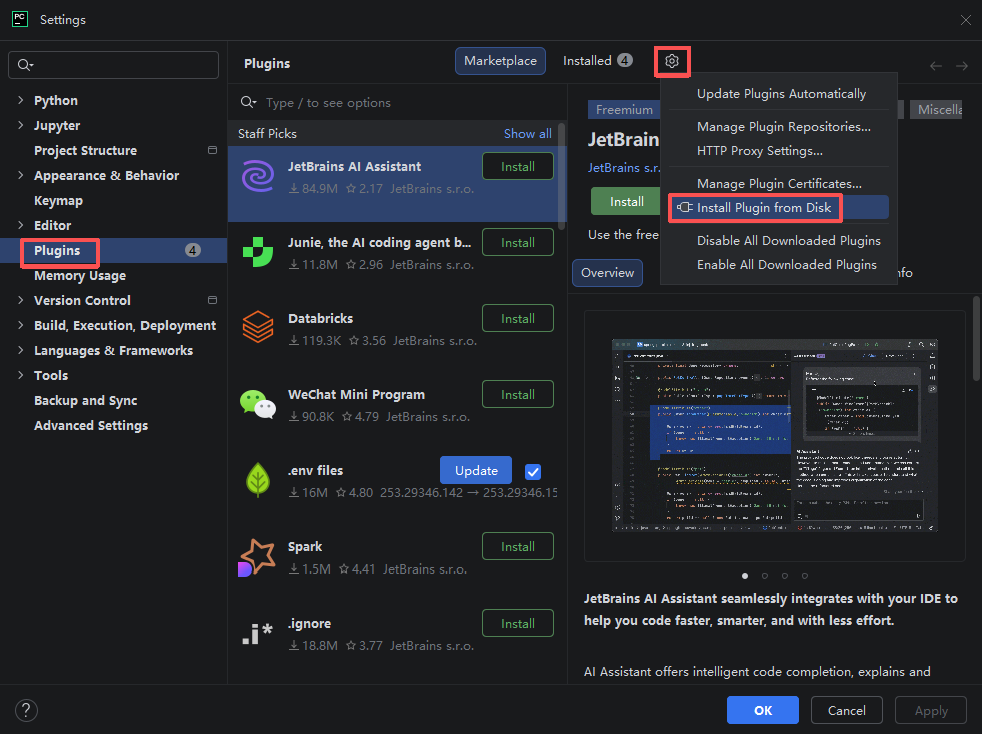Screen dimensions: 982x734
Task: Choose Install Plugin from Disk
Action: 778,208
